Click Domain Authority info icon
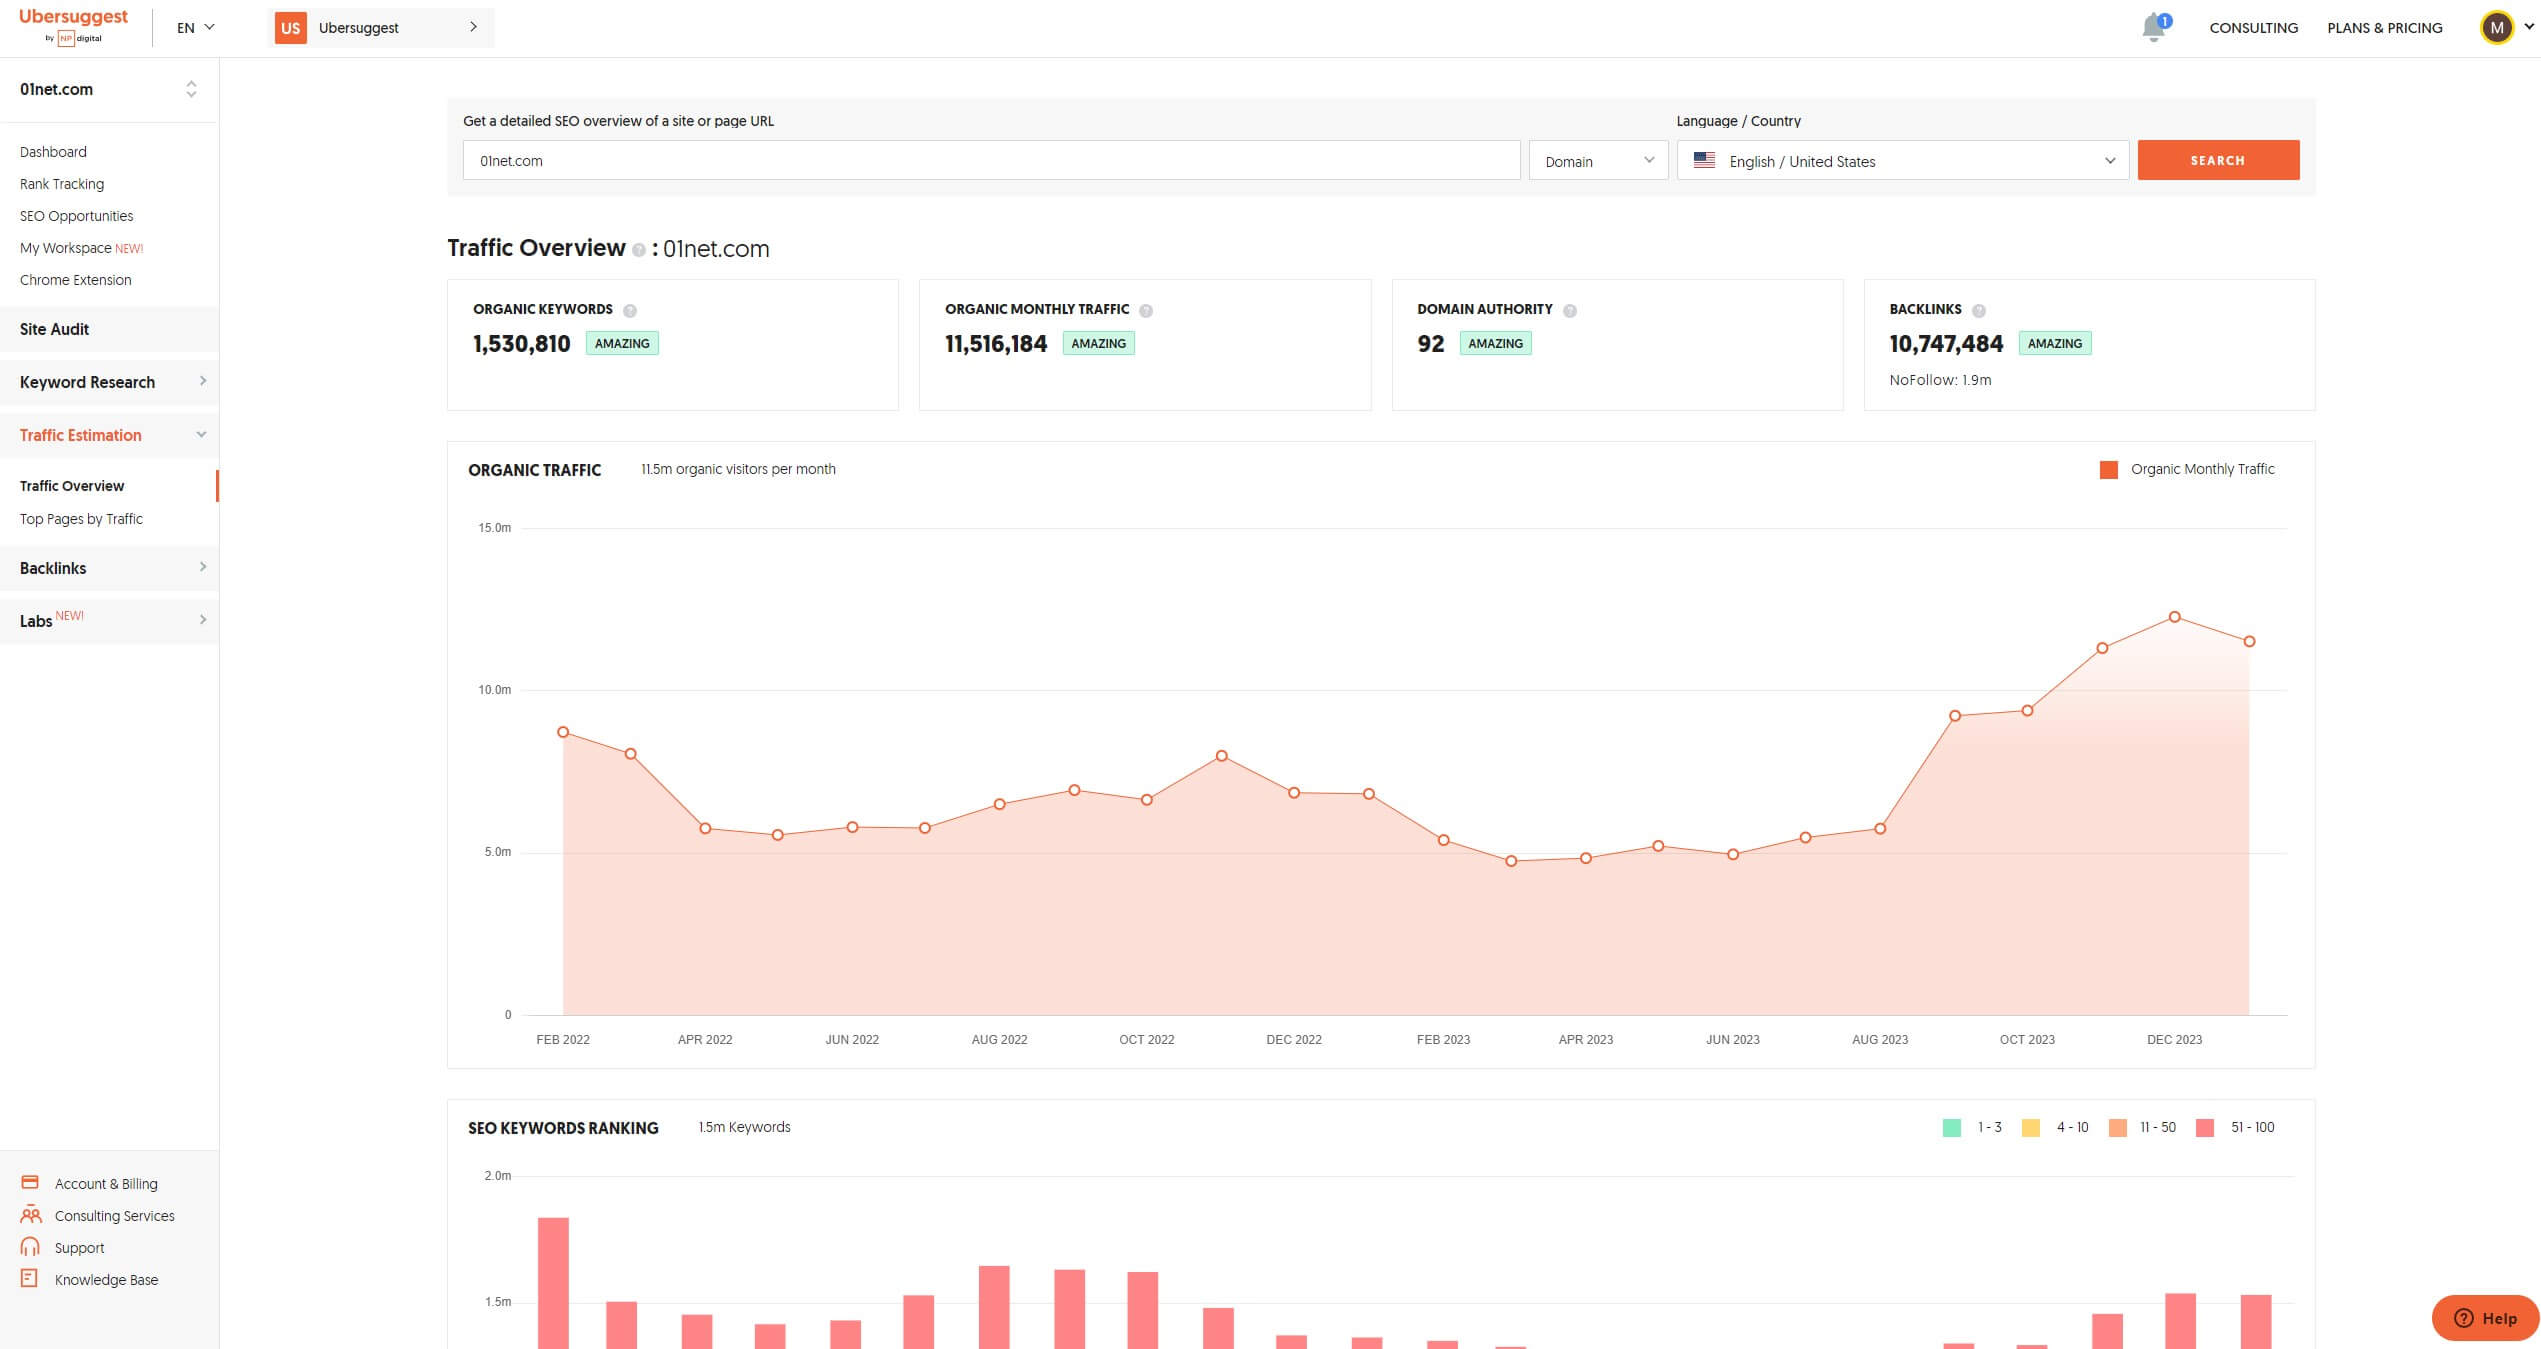Screen dimensions: 2541x1349 point(1570,311)
